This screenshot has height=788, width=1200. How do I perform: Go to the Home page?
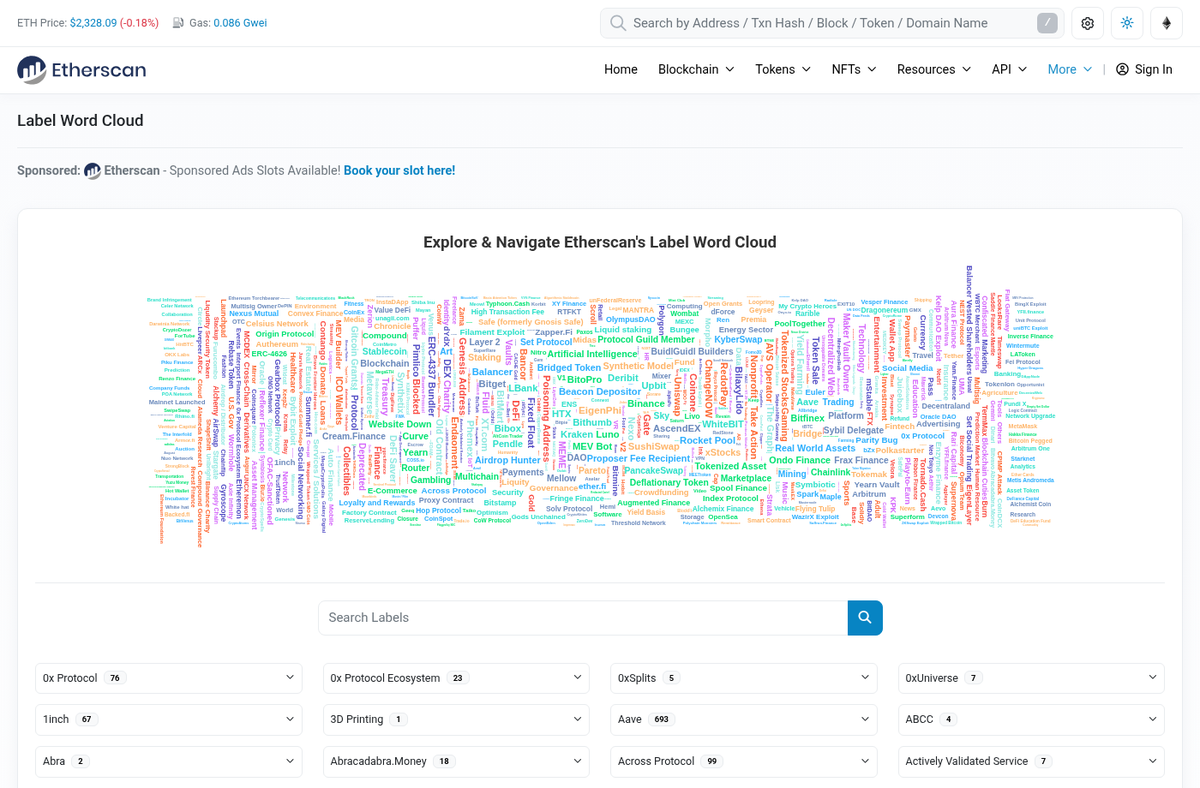(x=621, y=69)
